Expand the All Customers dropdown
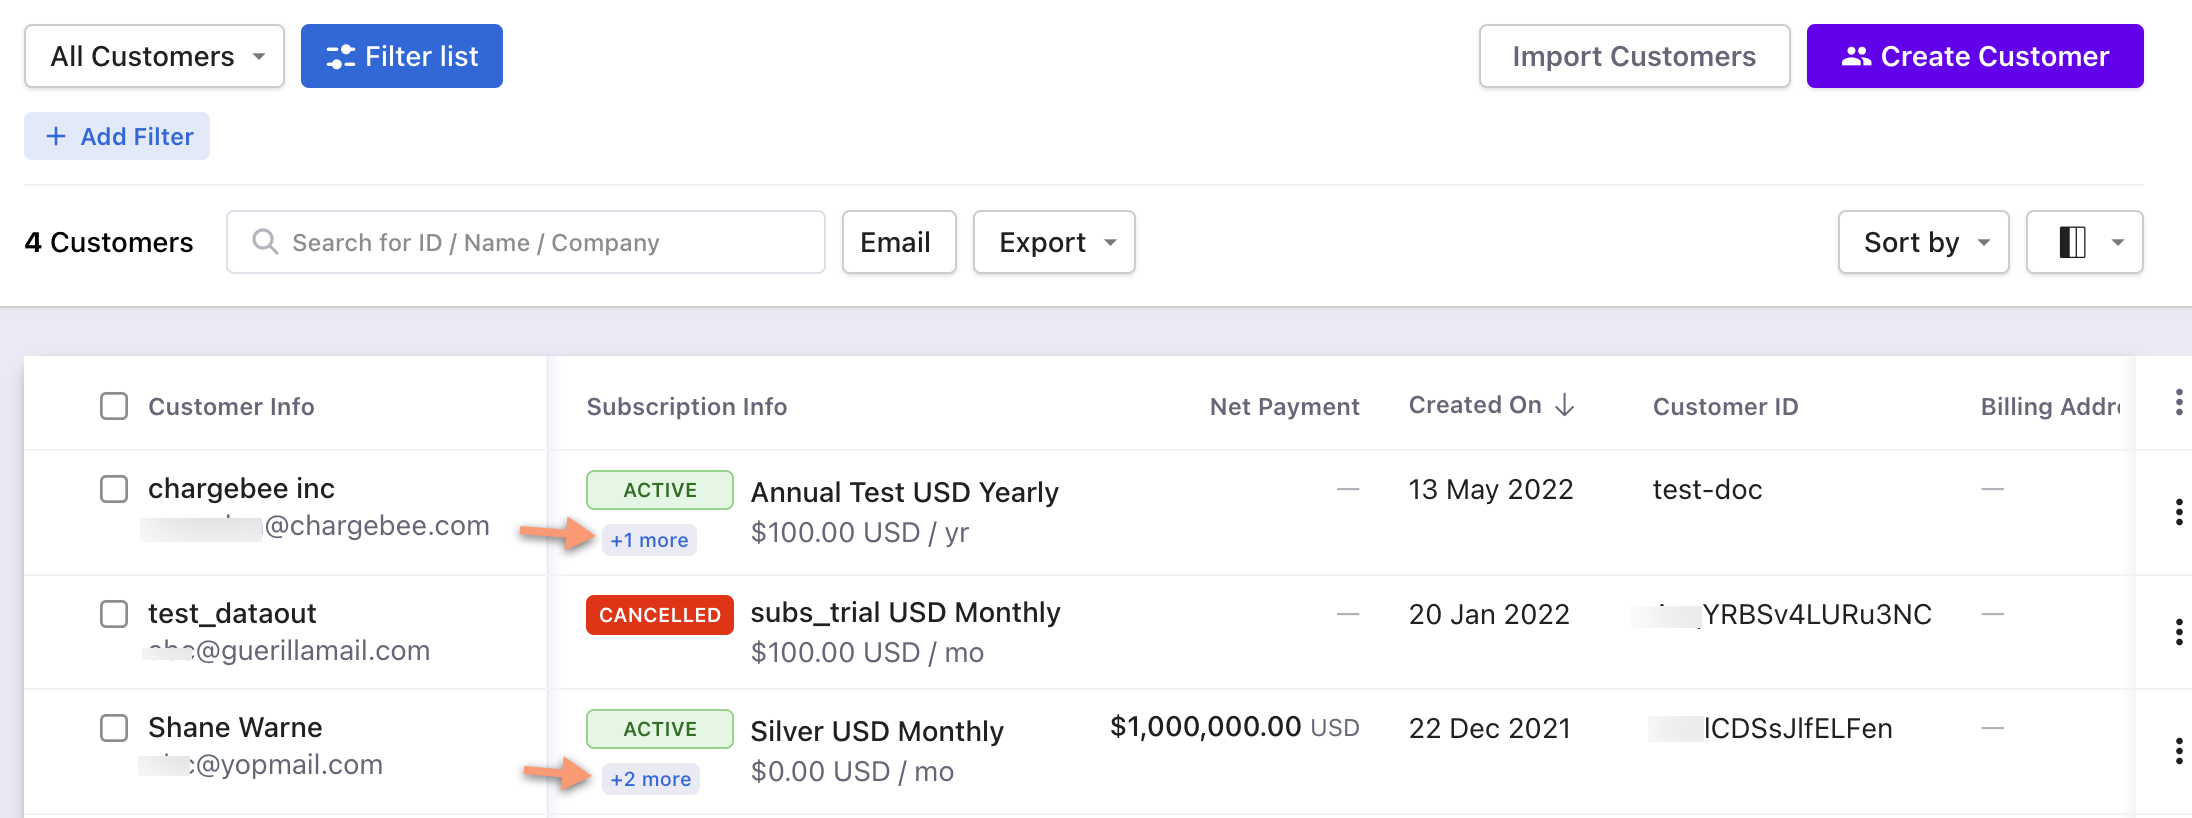2192x818 pixels. coord(155,57)
